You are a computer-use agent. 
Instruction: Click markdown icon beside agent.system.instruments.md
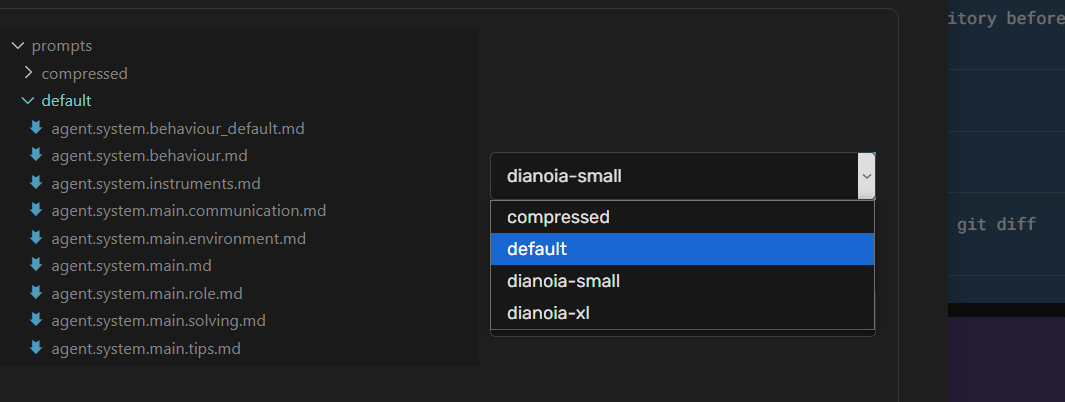(36, 183)
